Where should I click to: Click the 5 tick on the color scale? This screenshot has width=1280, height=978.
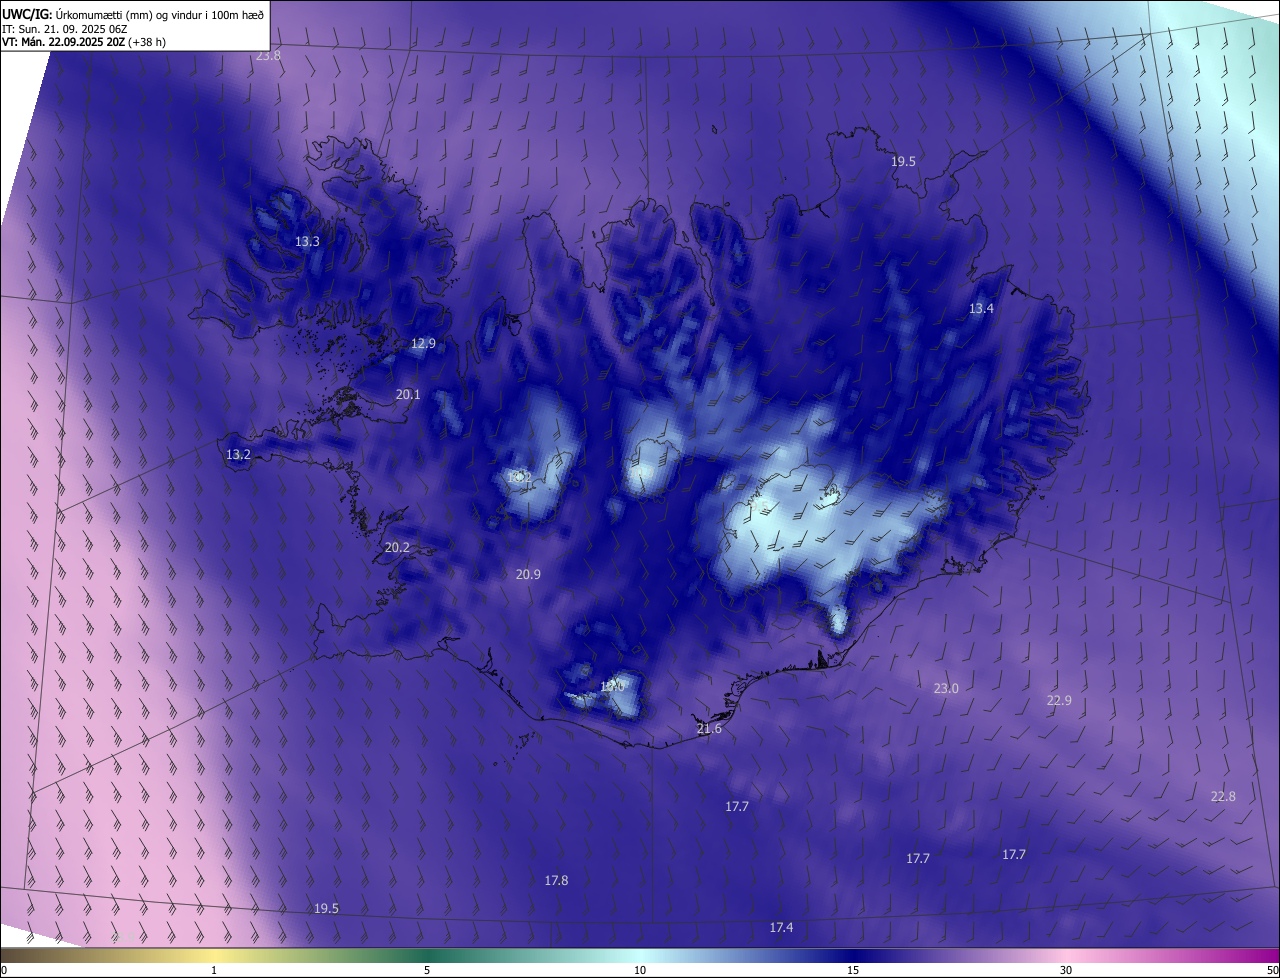[427, 971]
